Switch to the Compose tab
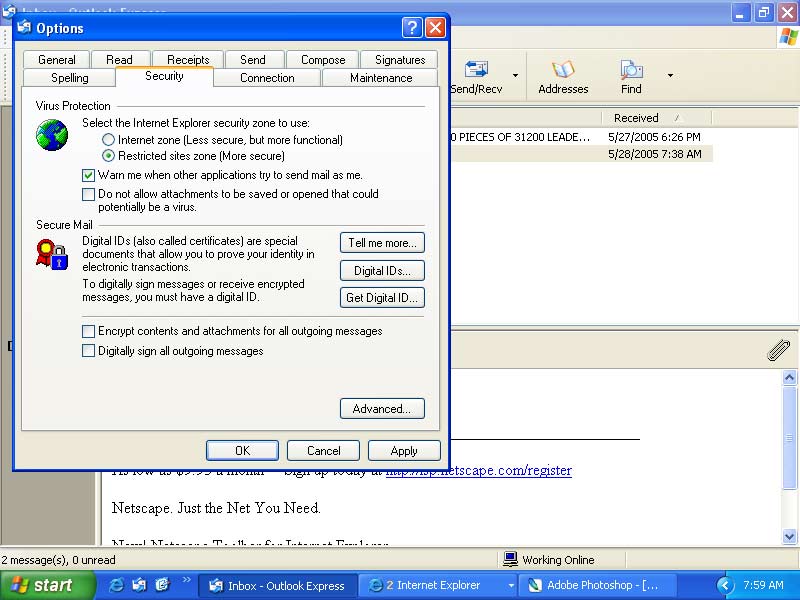The width and height of the screenshot is (800, 600). 323,60
